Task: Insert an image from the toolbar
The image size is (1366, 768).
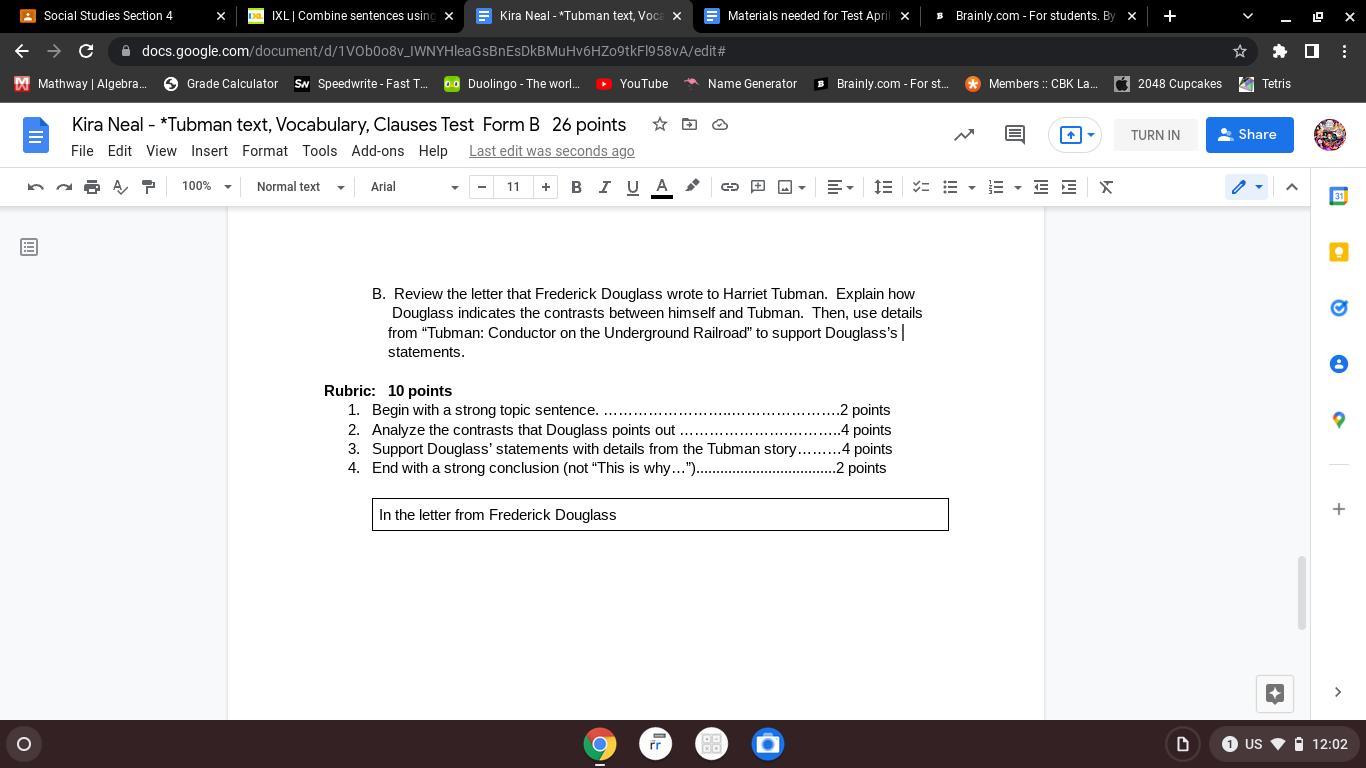Action: [786, 187]
